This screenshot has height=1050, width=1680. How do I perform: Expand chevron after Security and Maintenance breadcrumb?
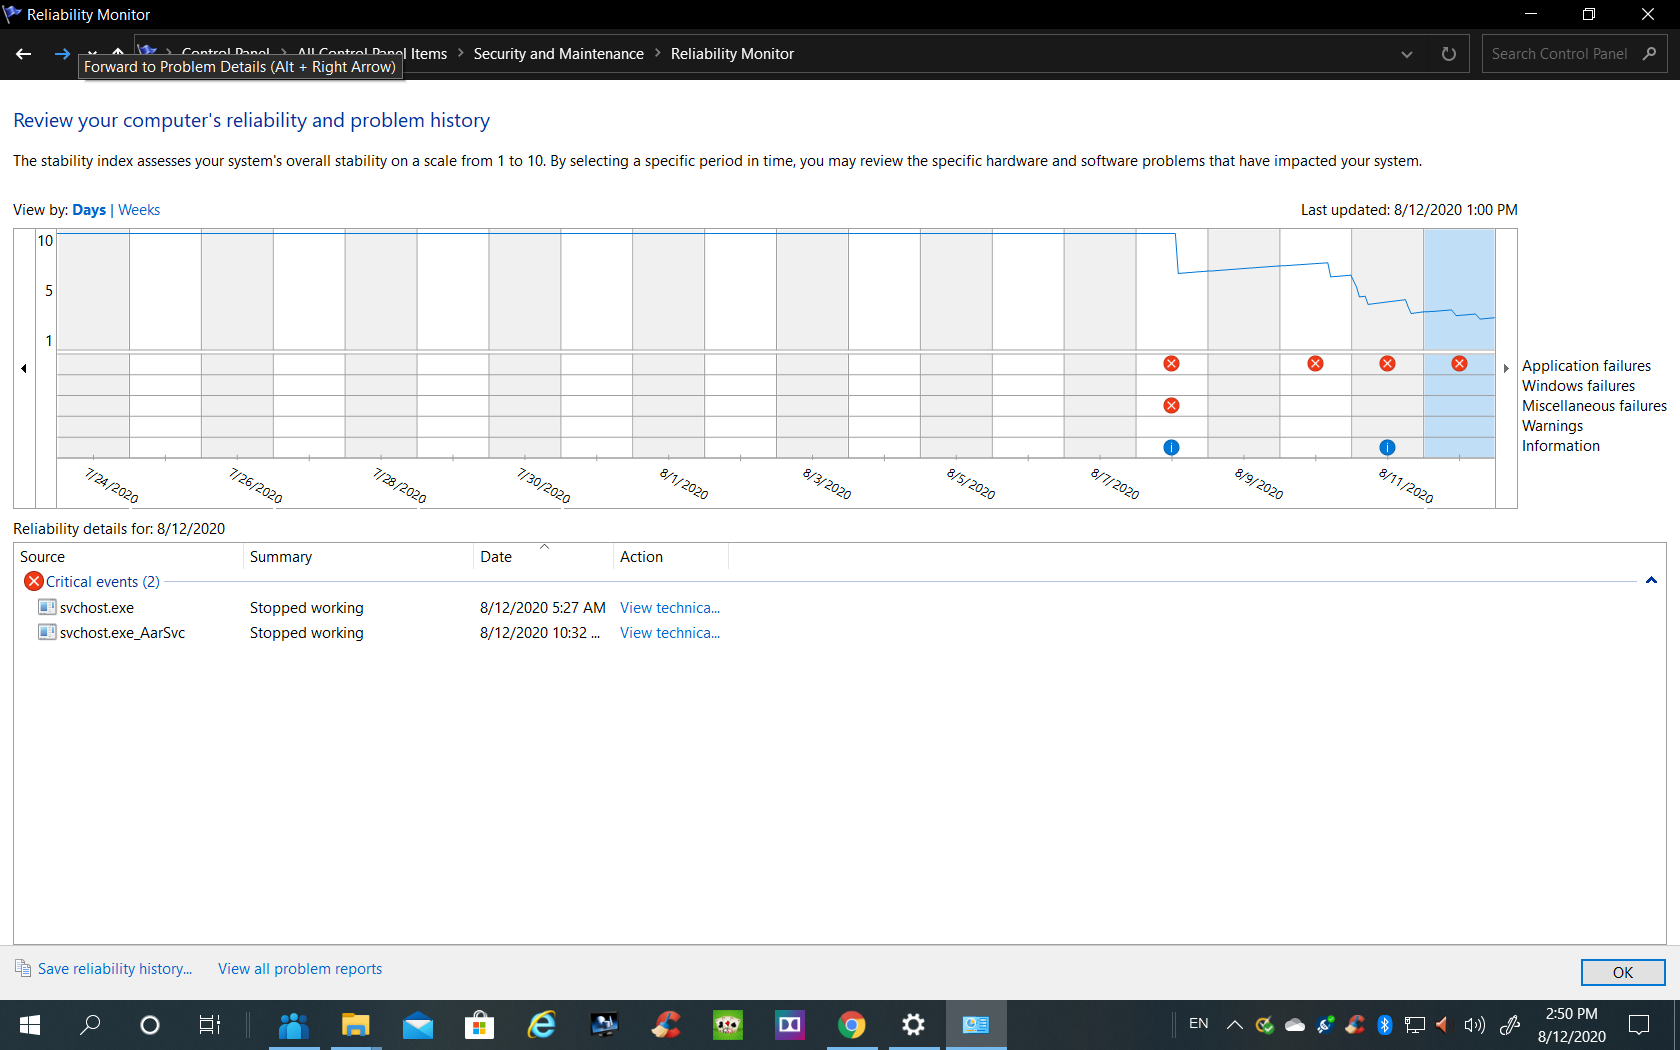click(x=658, y=54)
